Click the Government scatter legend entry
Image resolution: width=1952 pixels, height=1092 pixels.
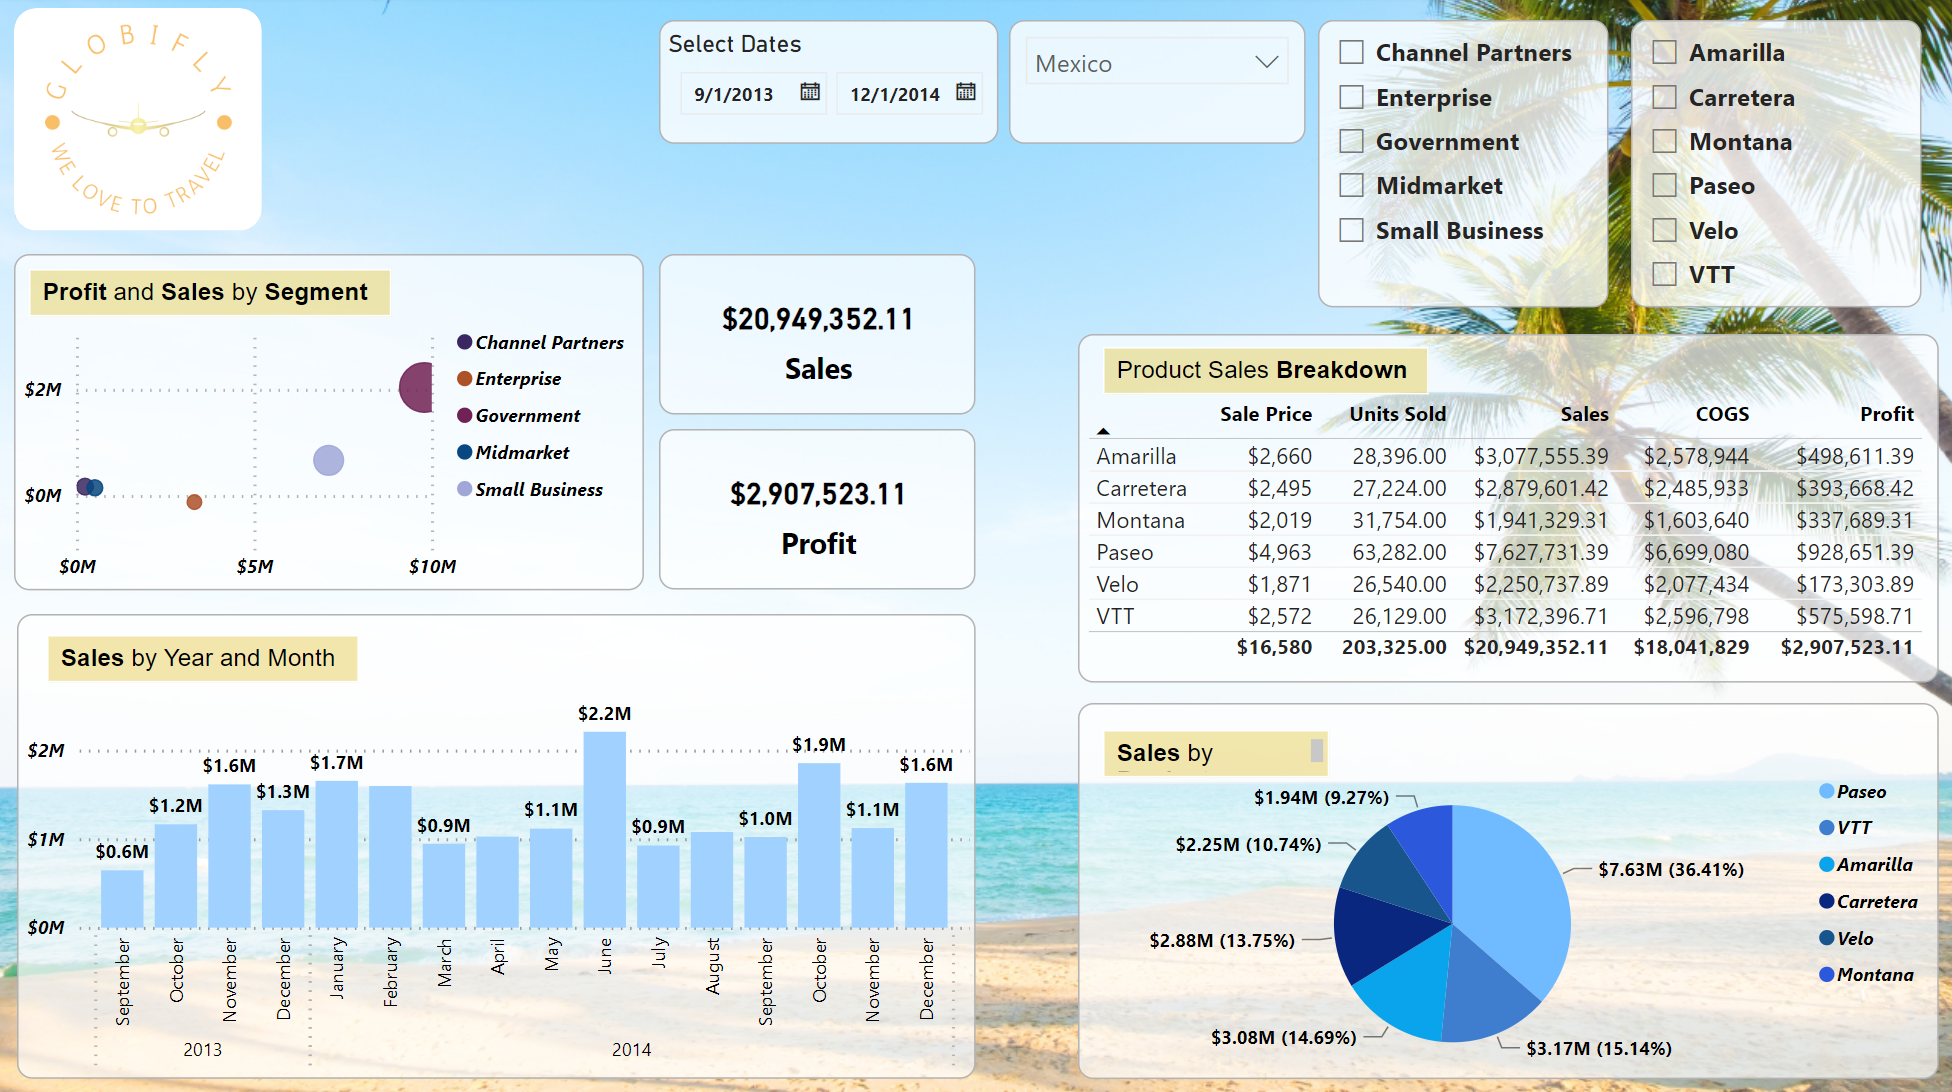[518, 415]
